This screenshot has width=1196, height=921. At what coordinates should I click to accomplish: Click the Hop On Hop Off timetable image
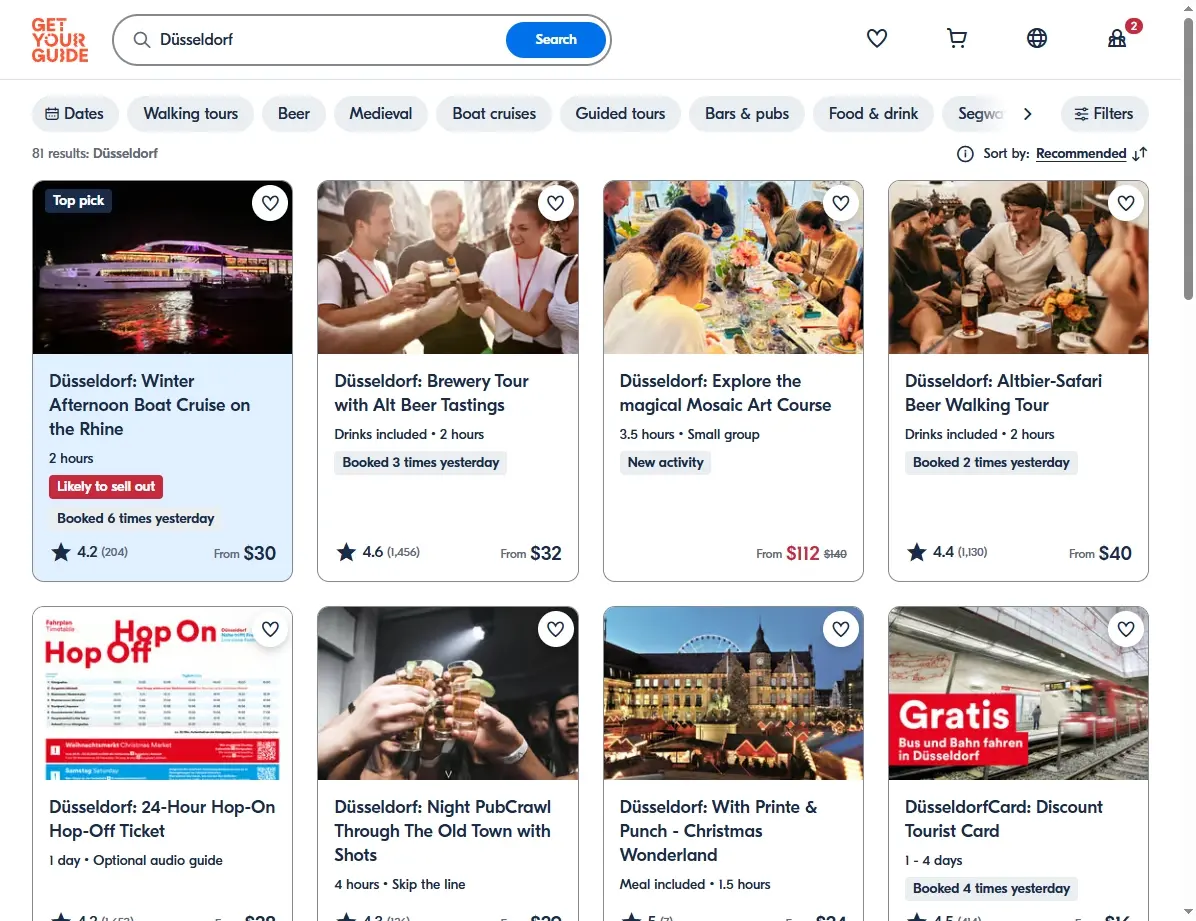162,694
